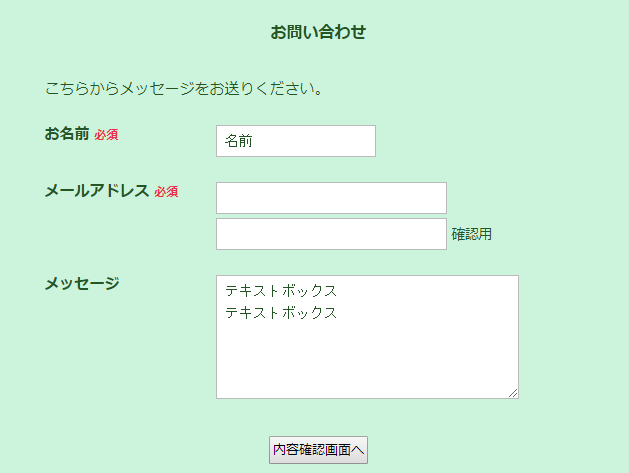Click the 必須 mark beside メールアドレス
This screenshot has width=629, height=473.
click(166, 192)
